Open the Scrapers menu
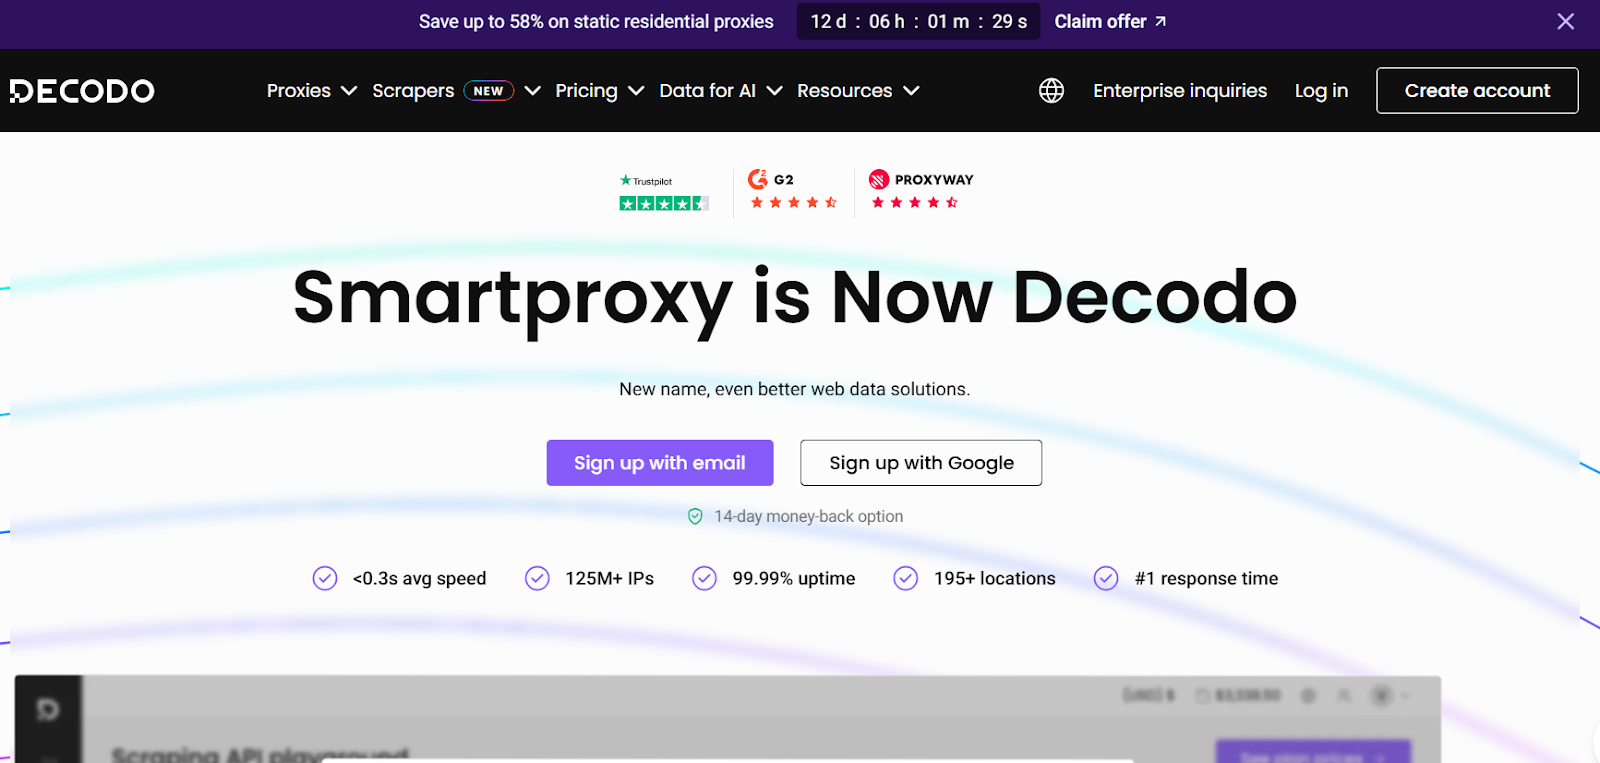This screenshot has height=763, width=1600. [413, 91]
